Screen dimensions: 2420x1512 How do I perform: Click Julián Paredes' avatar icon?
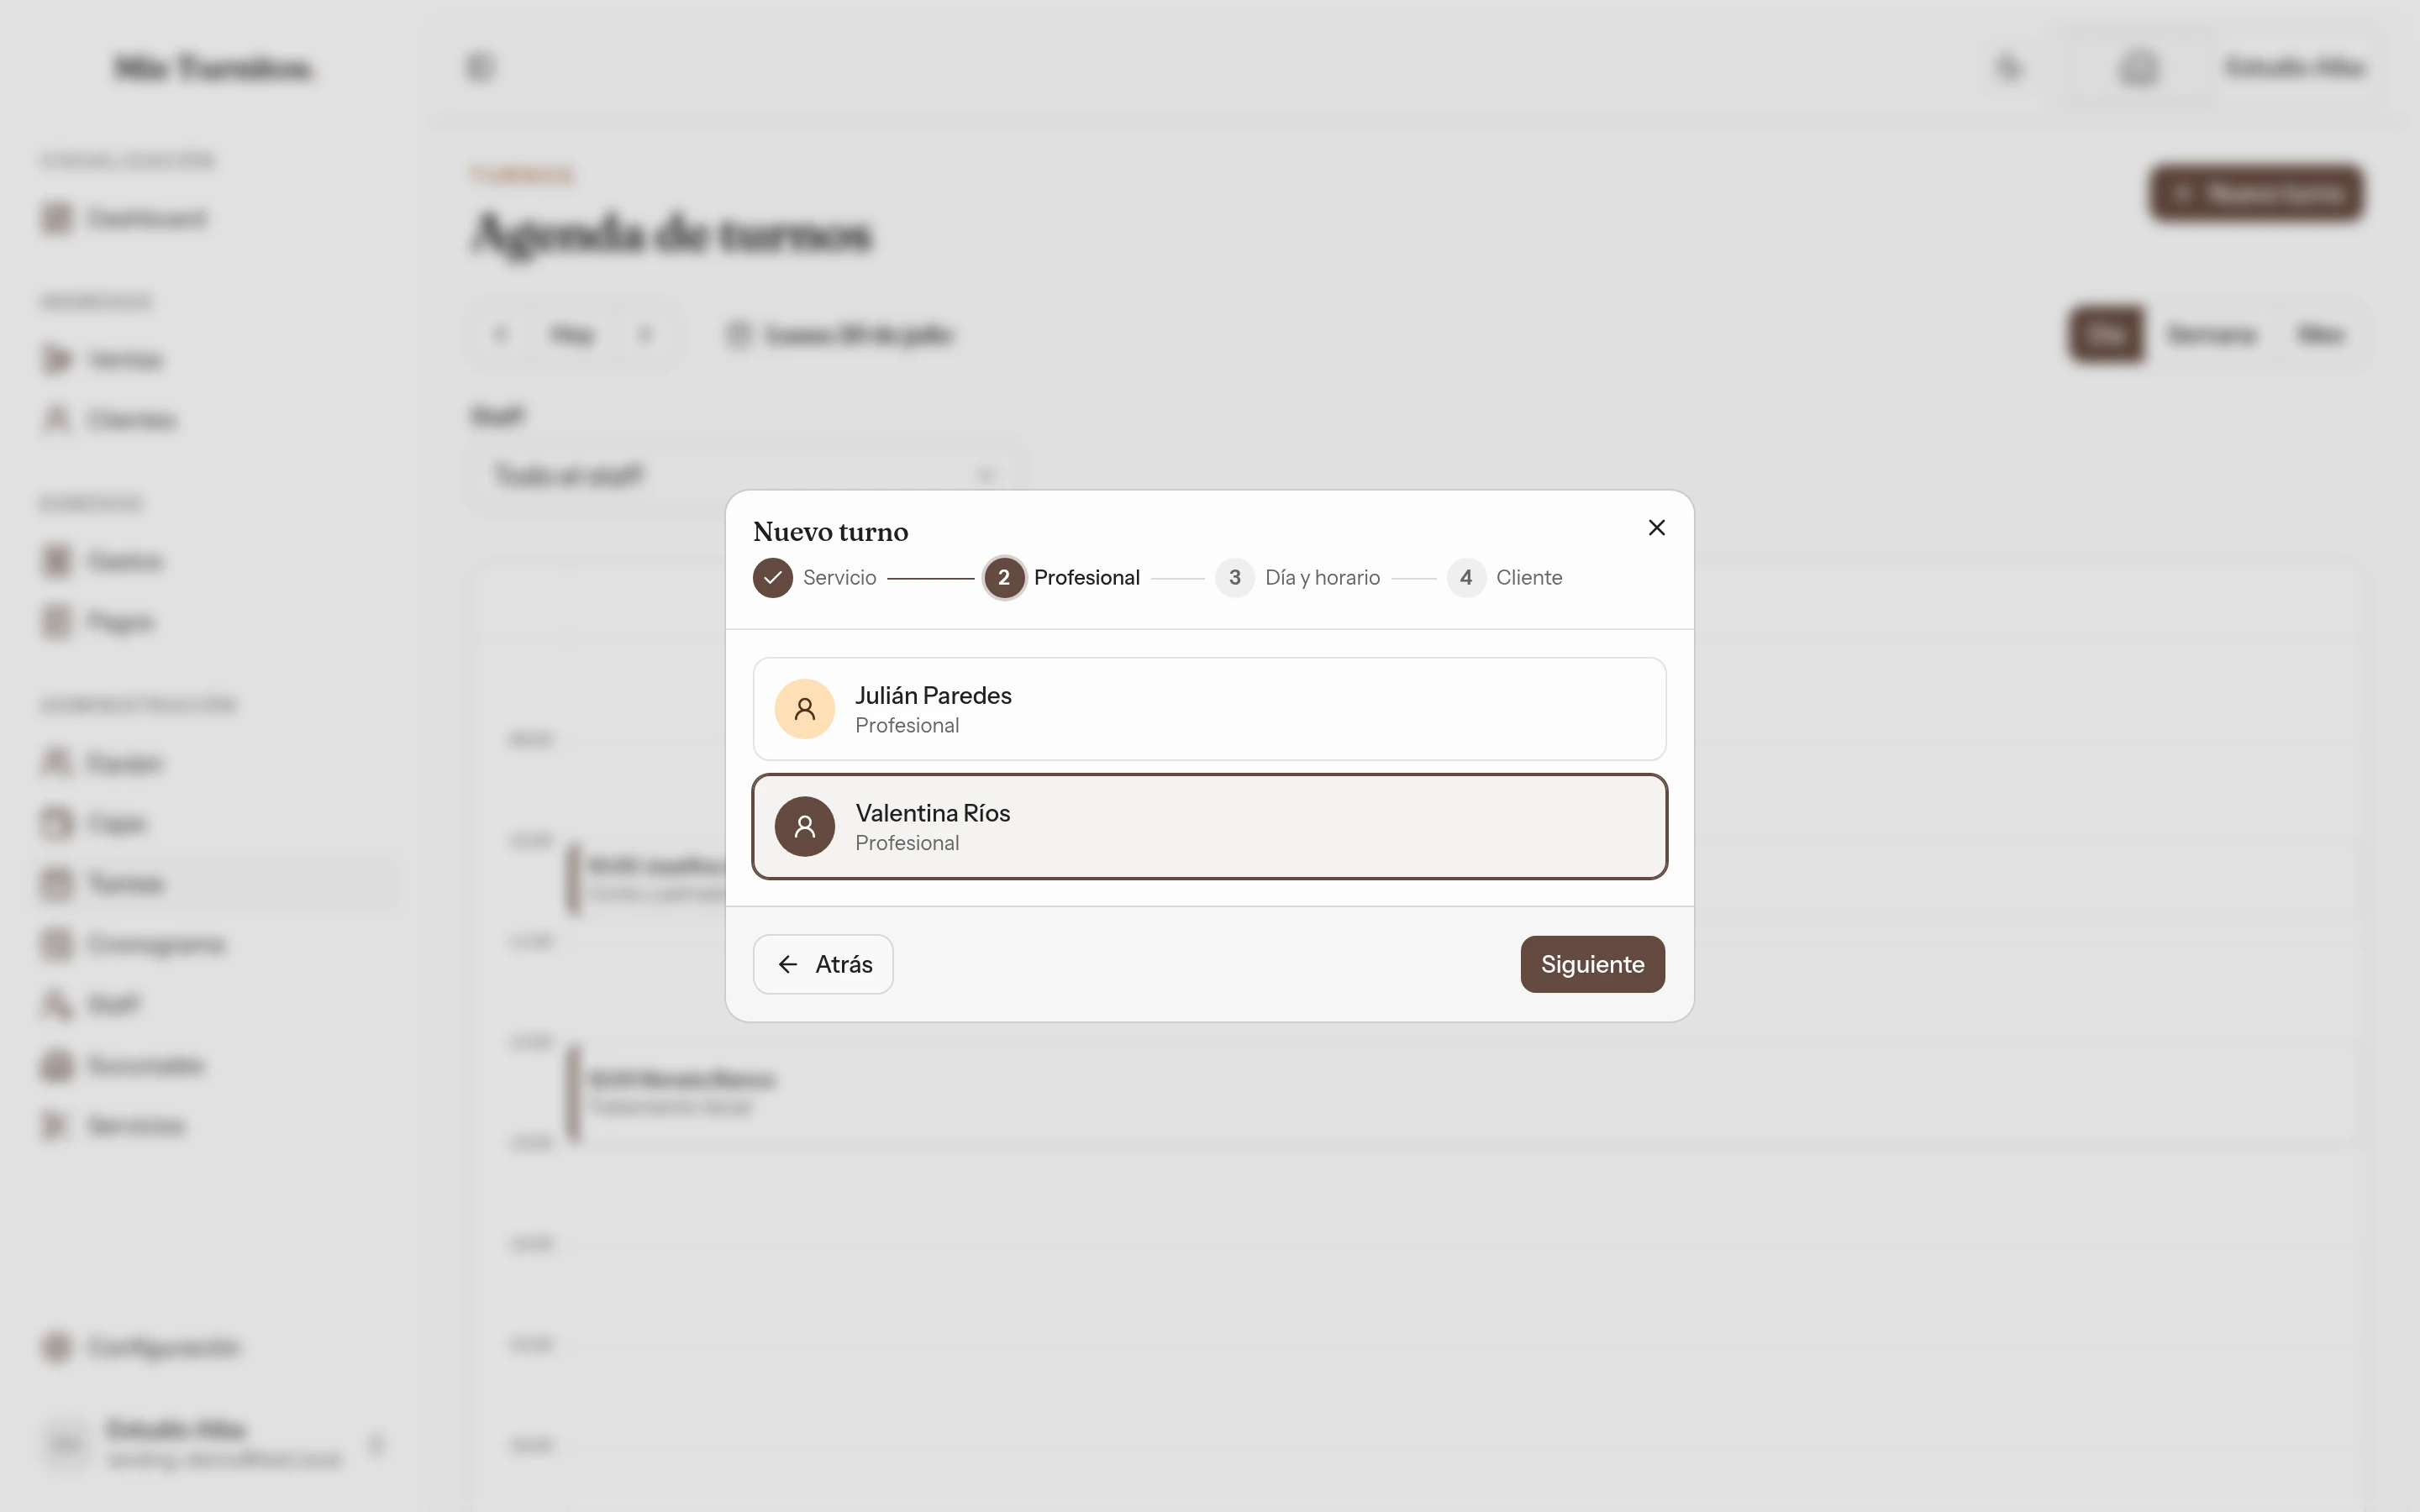(x=804, y=709)
